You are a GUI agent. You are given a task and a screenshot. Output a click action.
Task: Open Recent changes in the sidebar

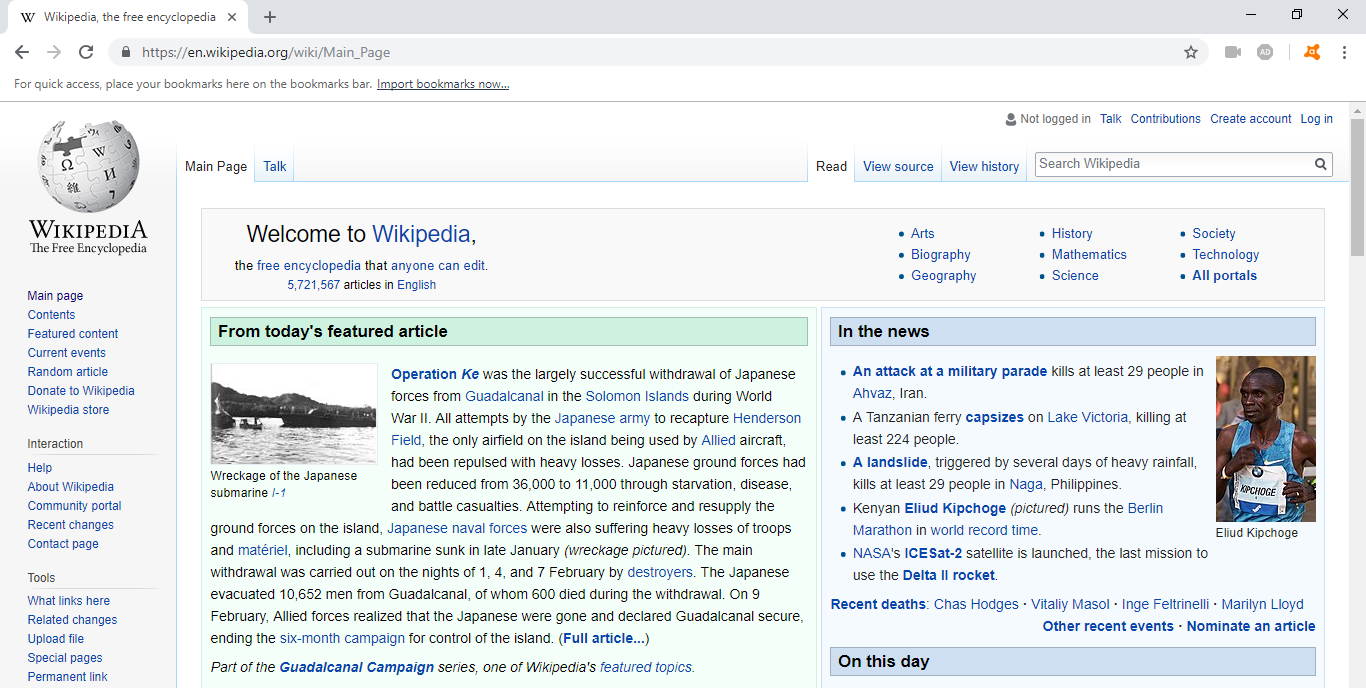pyautogui.click(x=71, y=525)
